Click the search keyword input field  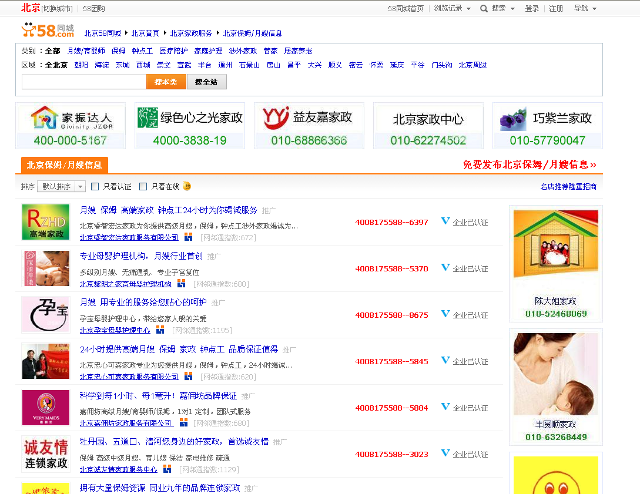(x=84, y=82)
